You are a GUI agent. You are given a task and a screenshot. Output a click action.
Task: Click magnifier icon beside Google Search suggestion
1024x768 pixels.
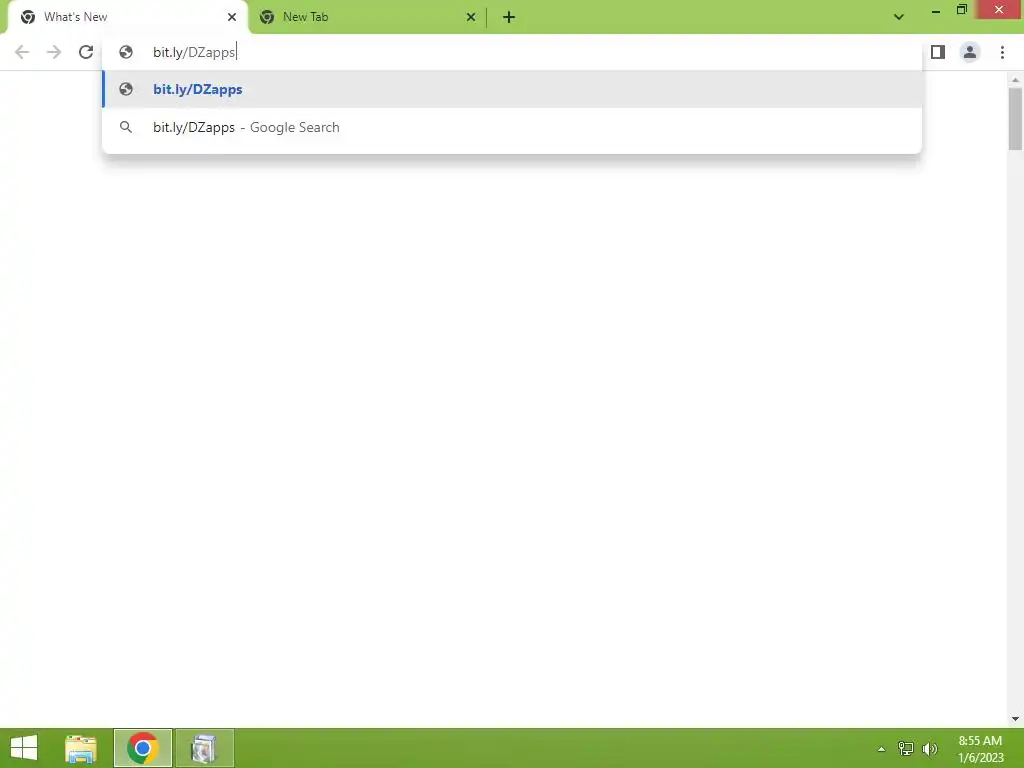click(126, 127)
